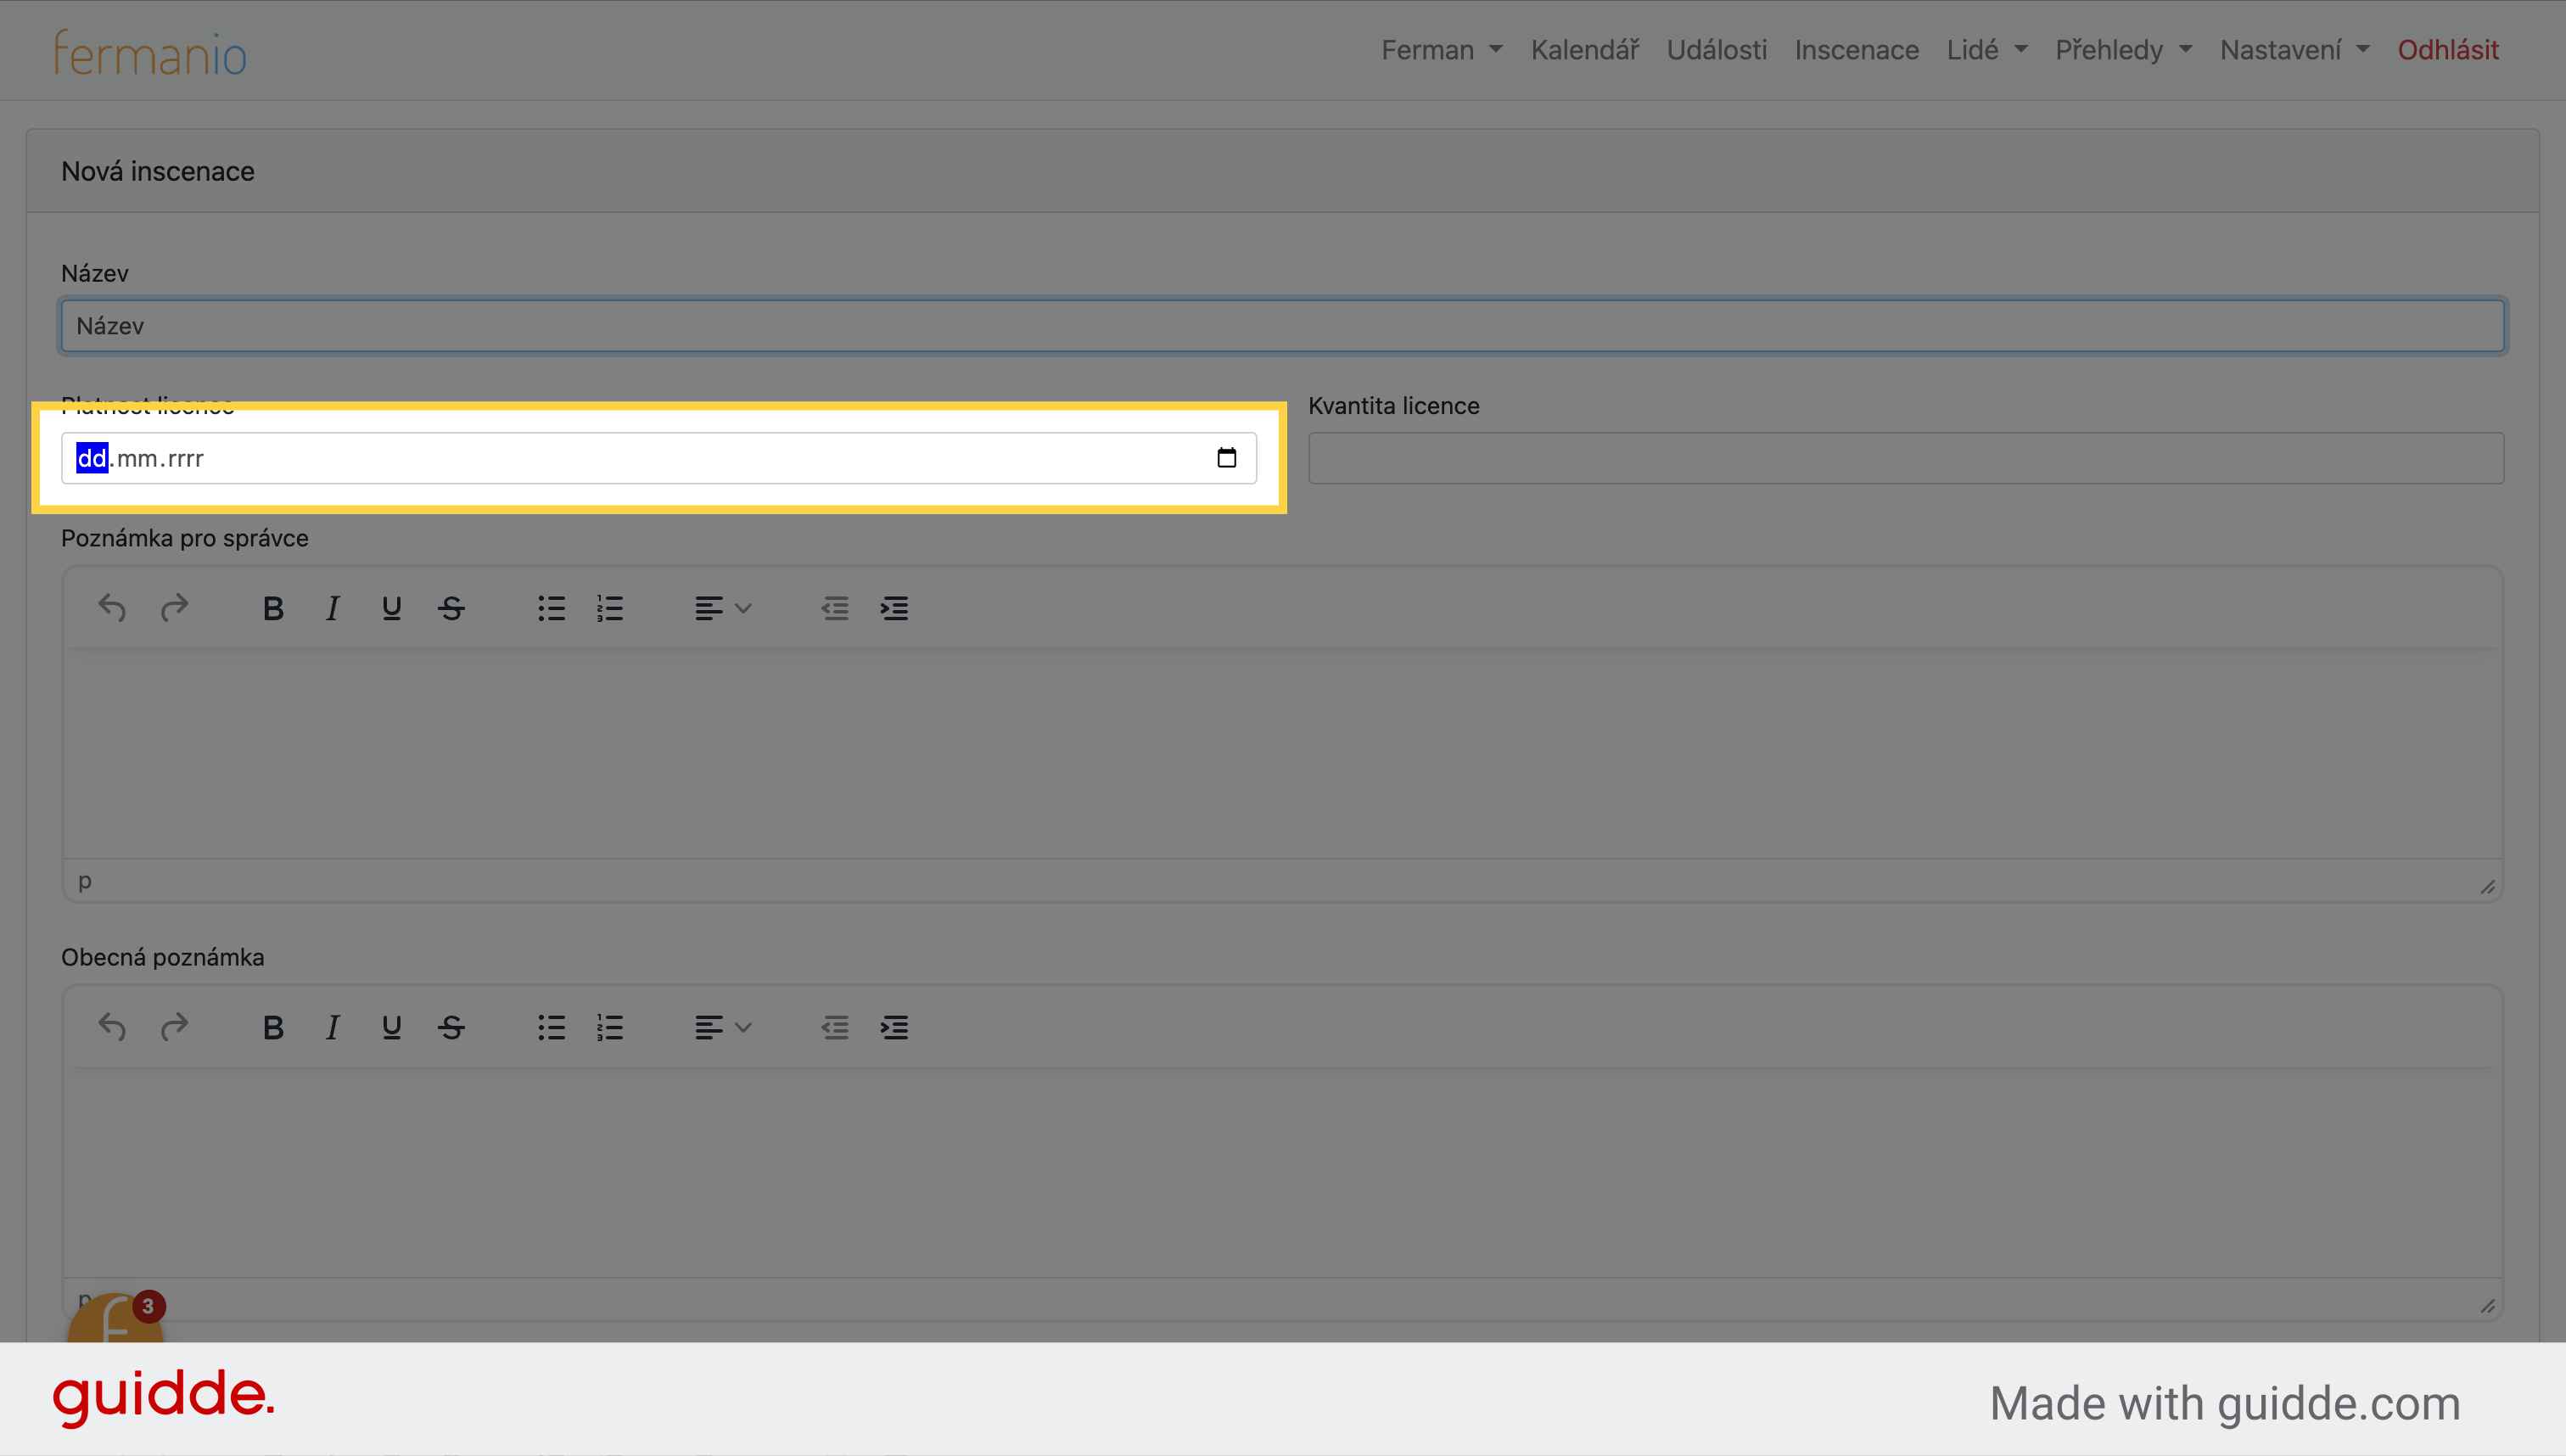
Task: Insert bullet list in Obecná poznámka editor
Action: (x=551, y=1027)
